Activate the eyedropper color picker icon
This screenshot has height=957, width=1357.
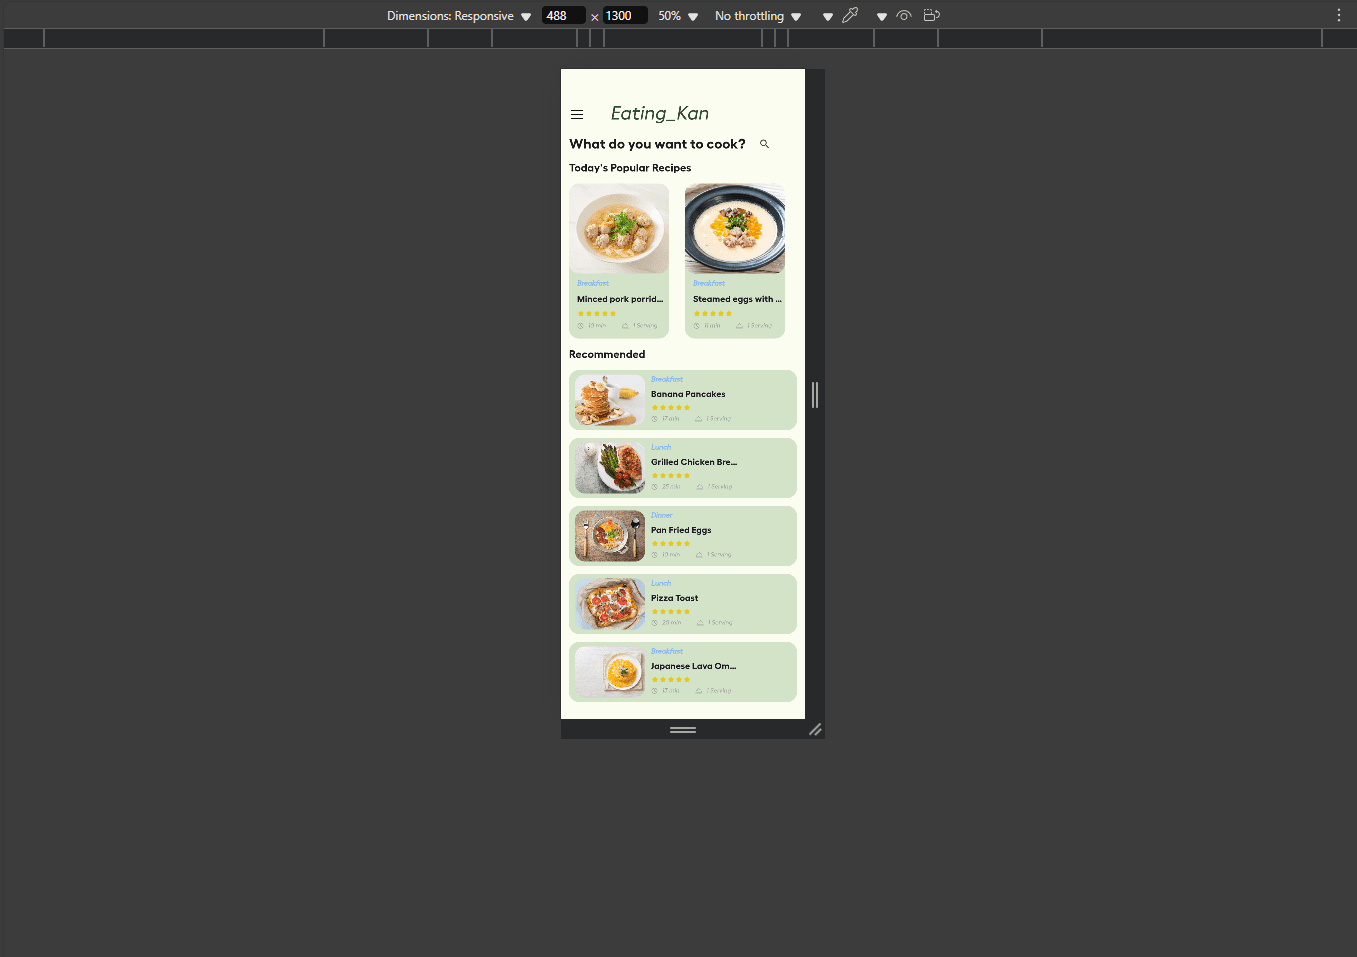point(850,16)
